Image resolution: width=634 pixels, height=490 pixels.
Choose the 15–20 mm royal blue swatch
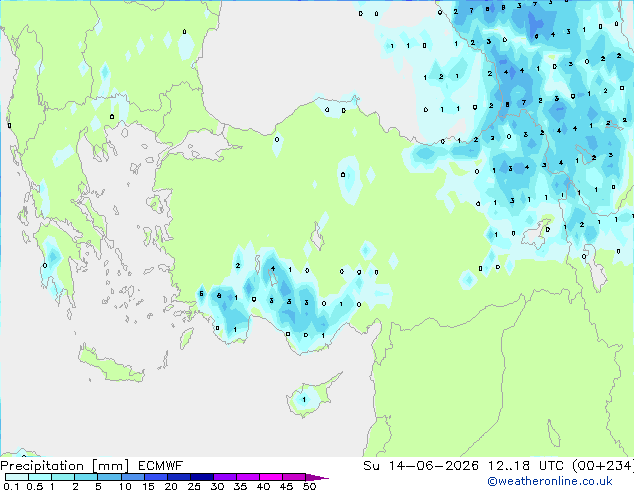pos(155,477)
